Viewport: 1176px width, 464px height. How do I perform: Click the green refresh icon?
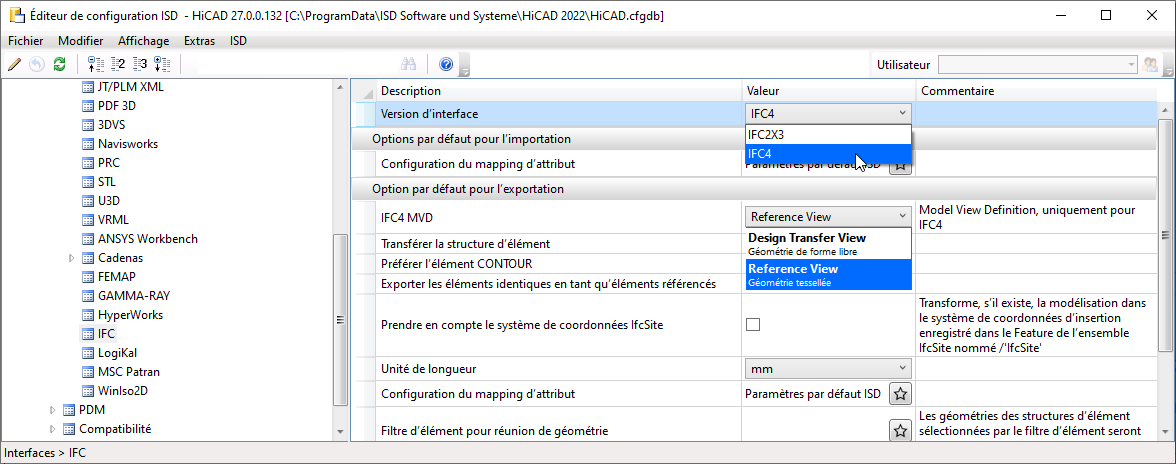click(x=59, y=64)
